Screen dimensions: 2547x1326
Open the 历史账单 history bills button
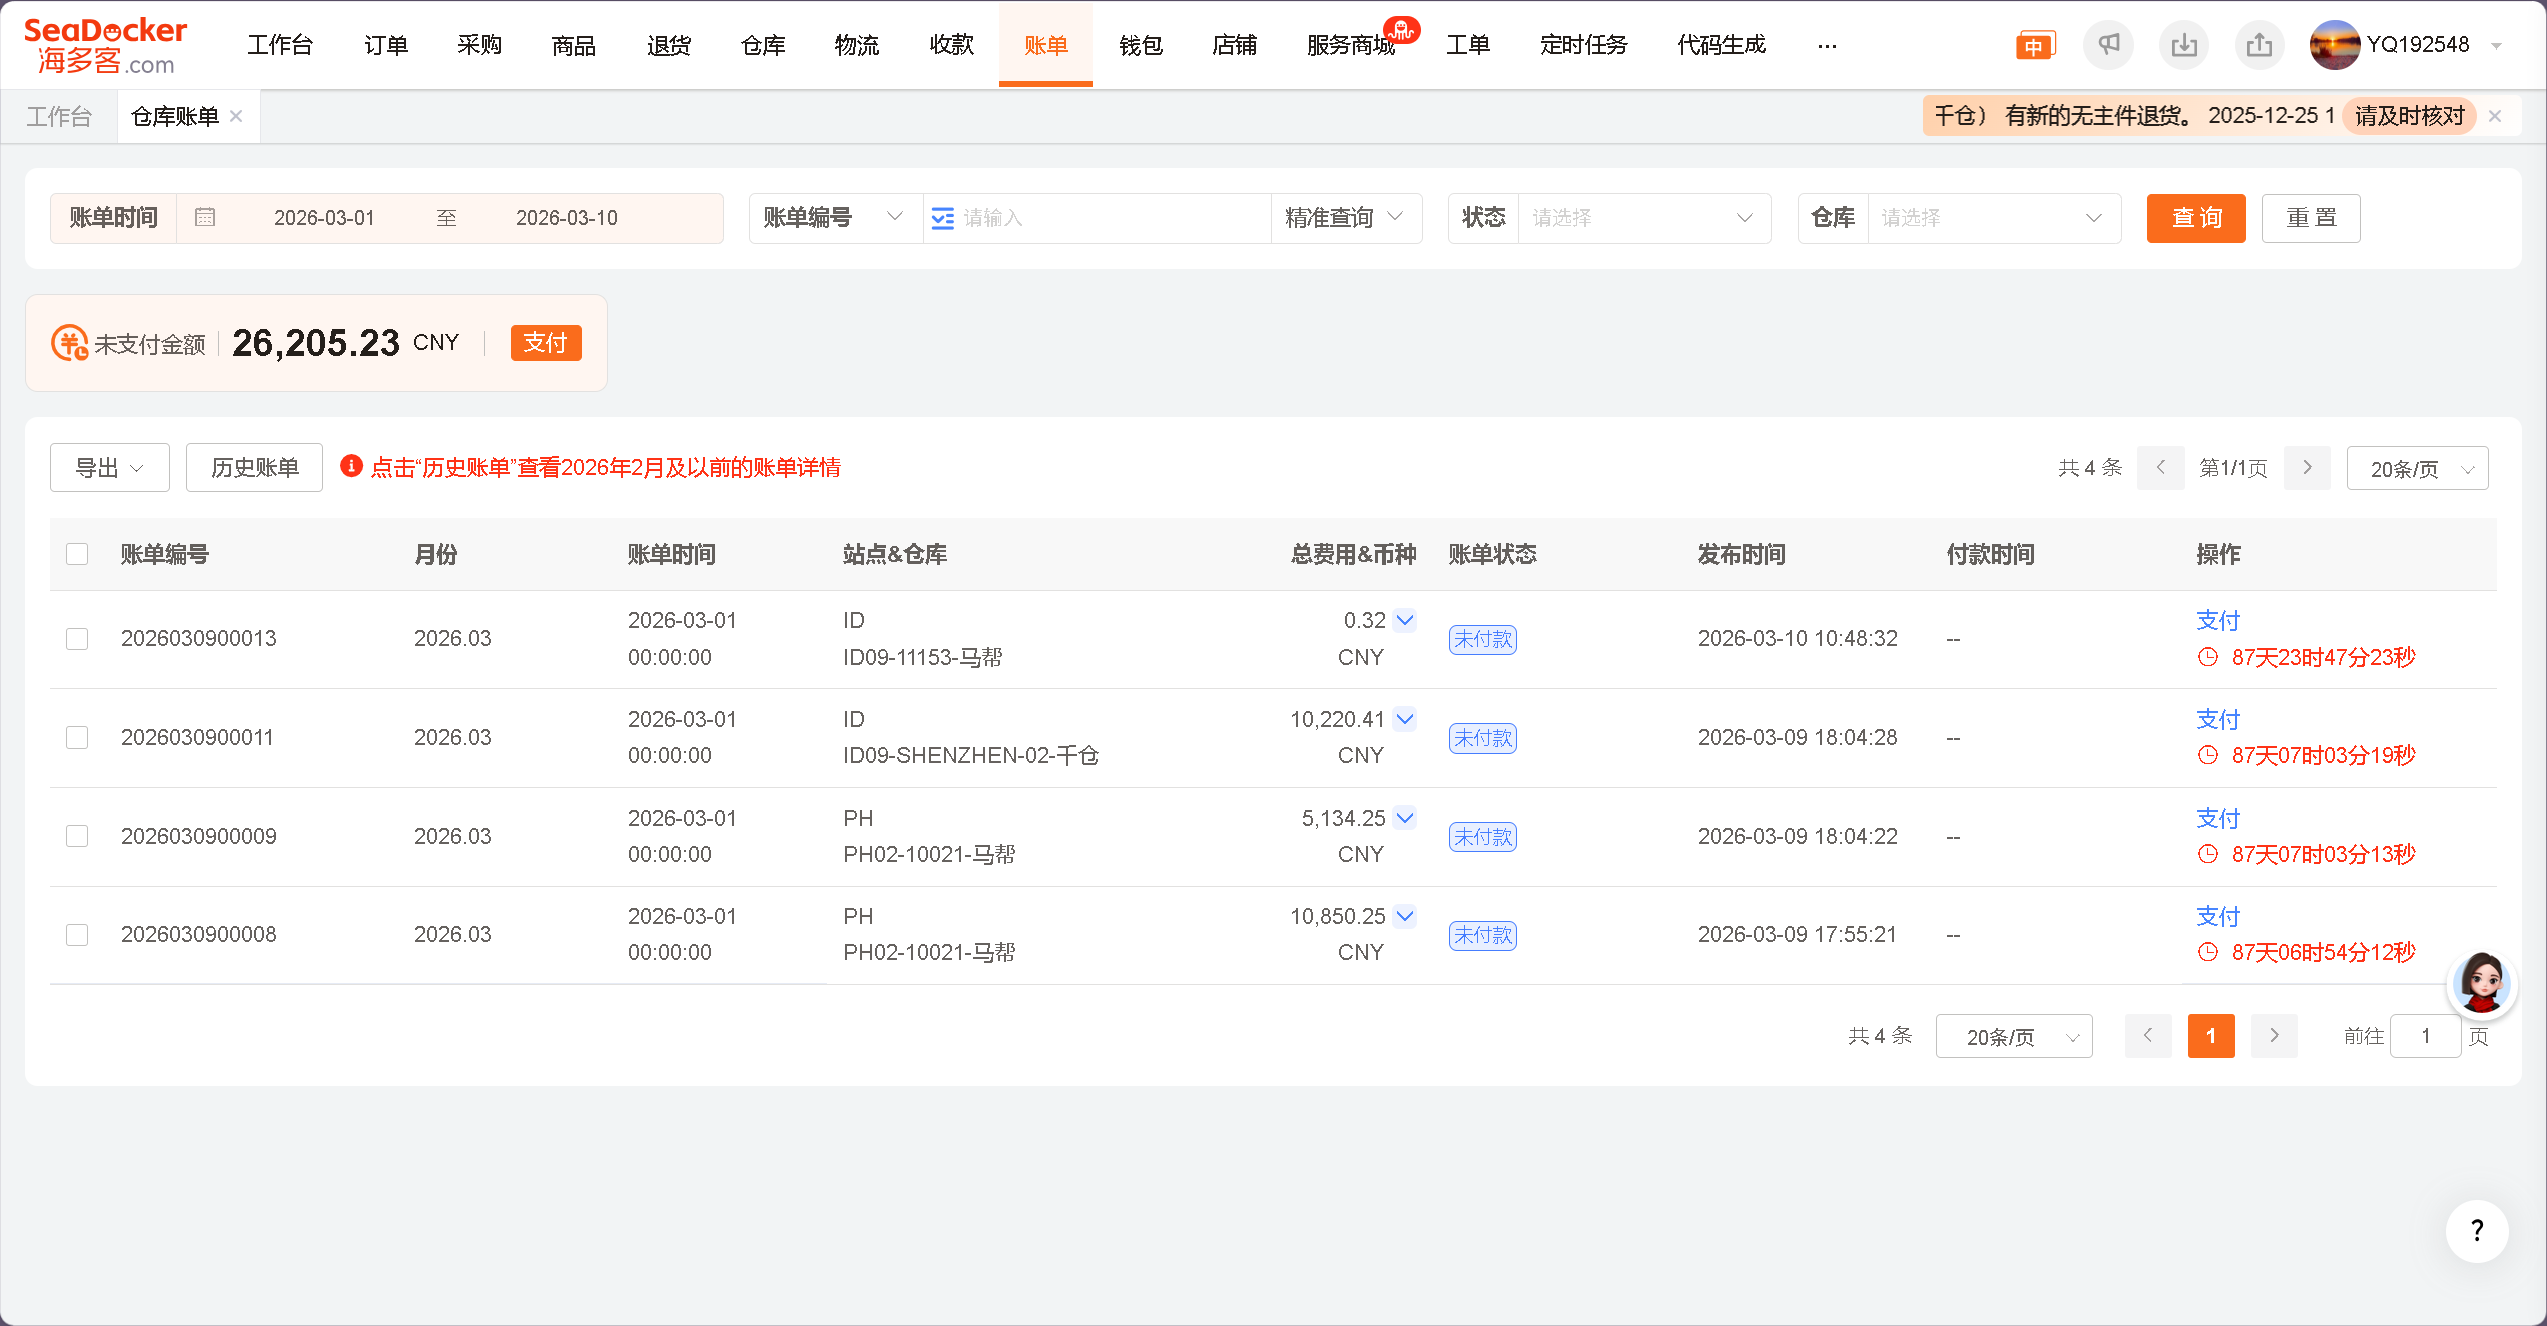pyautogui.click(x=254, y=468)
